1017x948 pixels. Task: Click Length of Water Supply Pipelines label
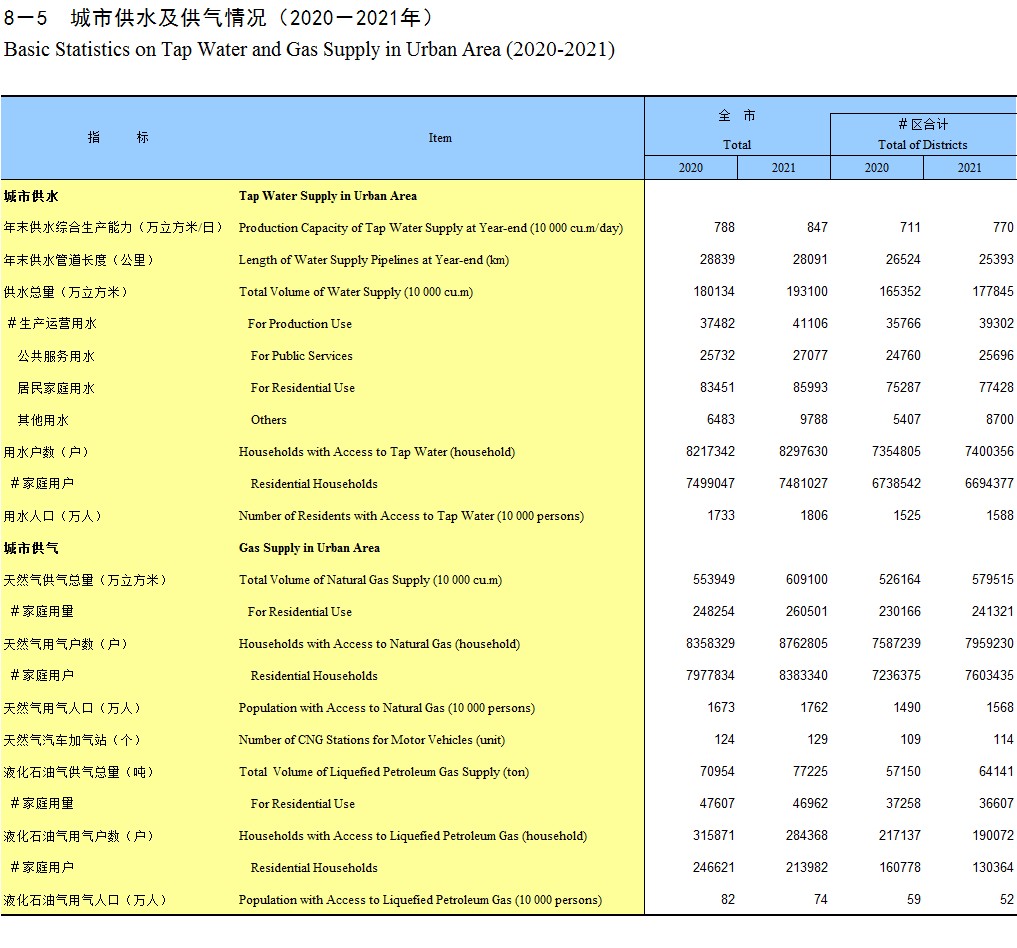tap(374, 259)
